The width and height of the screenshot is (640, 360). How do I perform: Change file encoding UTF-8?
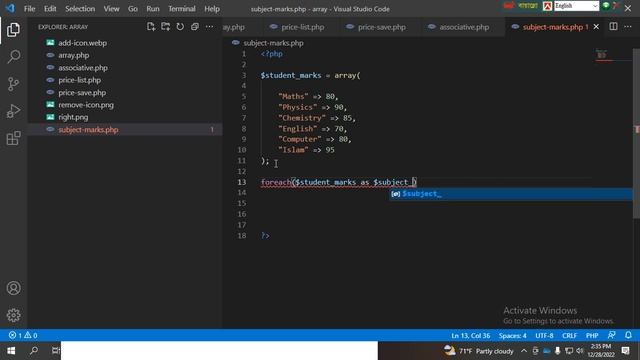544,335
